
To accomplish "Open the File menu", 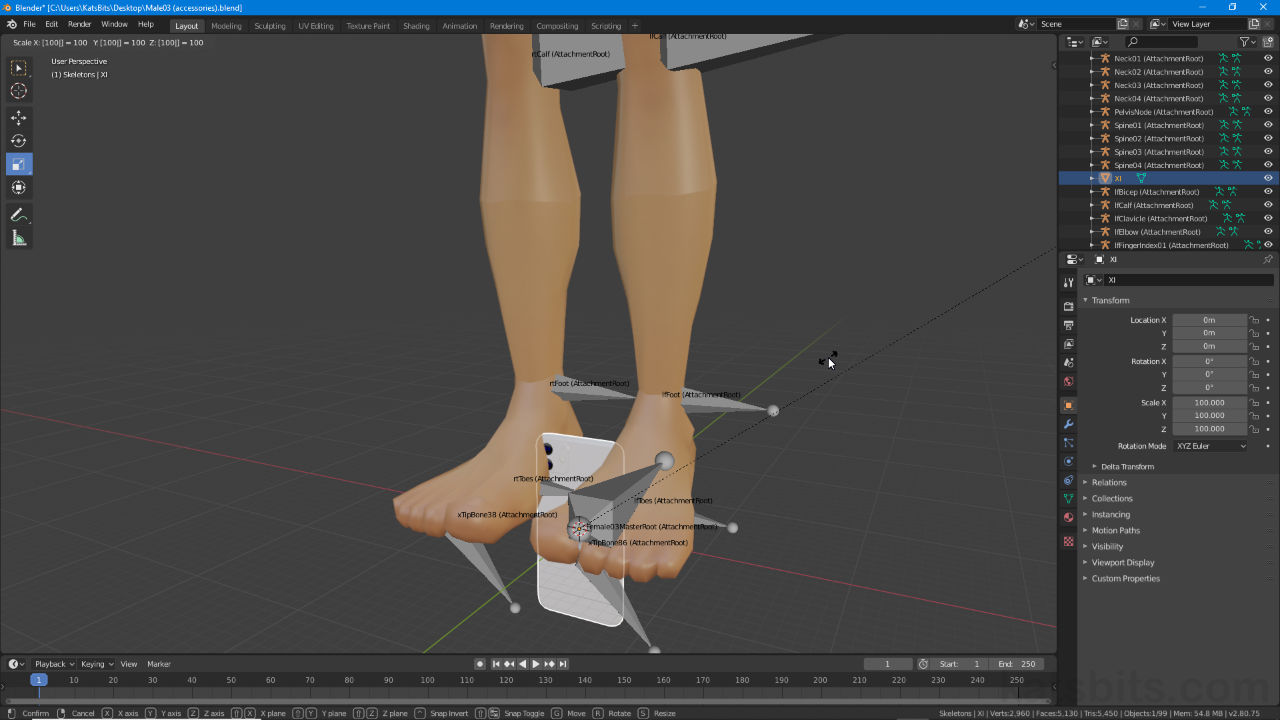I will (x=29, y=24).
